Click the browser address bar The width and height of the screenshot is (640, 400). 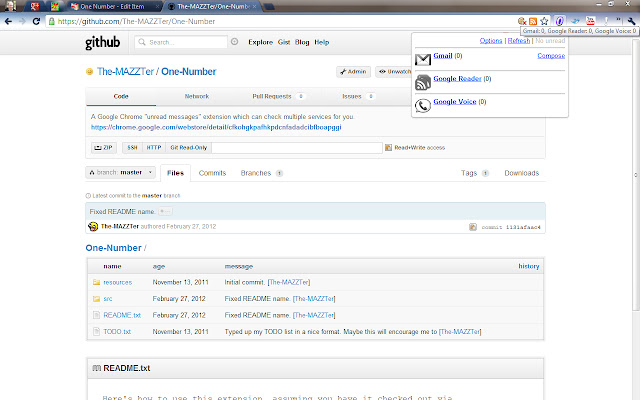pyautogui.click(x=282, y=21)
